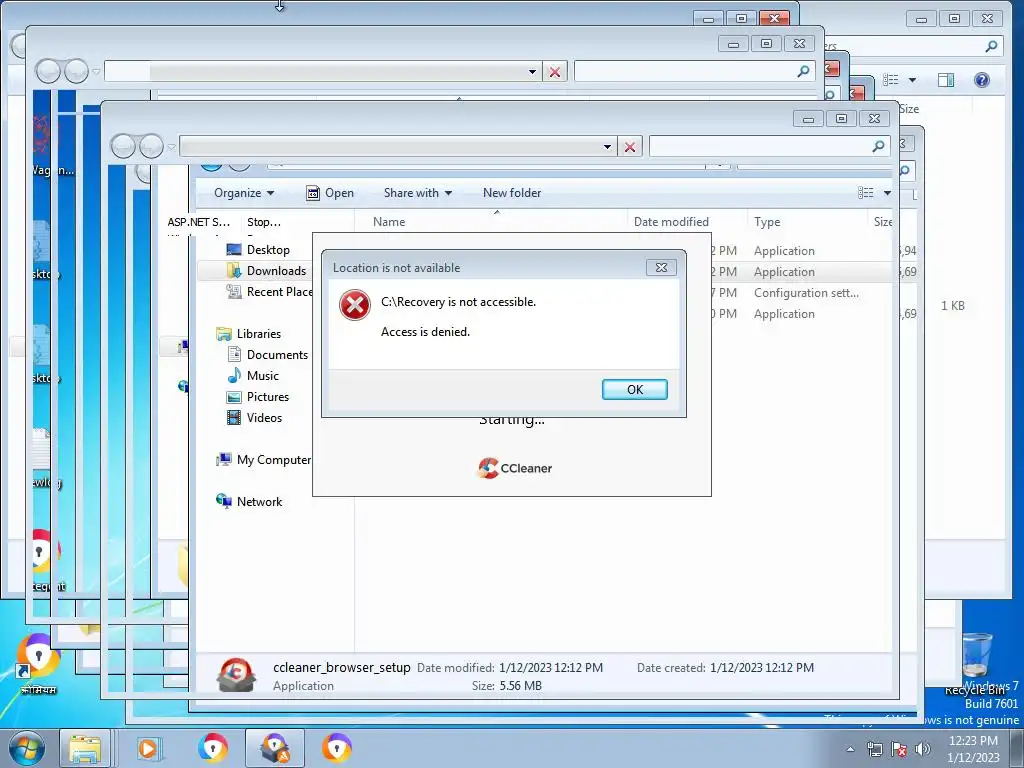This screenshot has width=1024, height=768.
Task: Open the change view options dropdown arrow
Action: (x=887, y=193)
